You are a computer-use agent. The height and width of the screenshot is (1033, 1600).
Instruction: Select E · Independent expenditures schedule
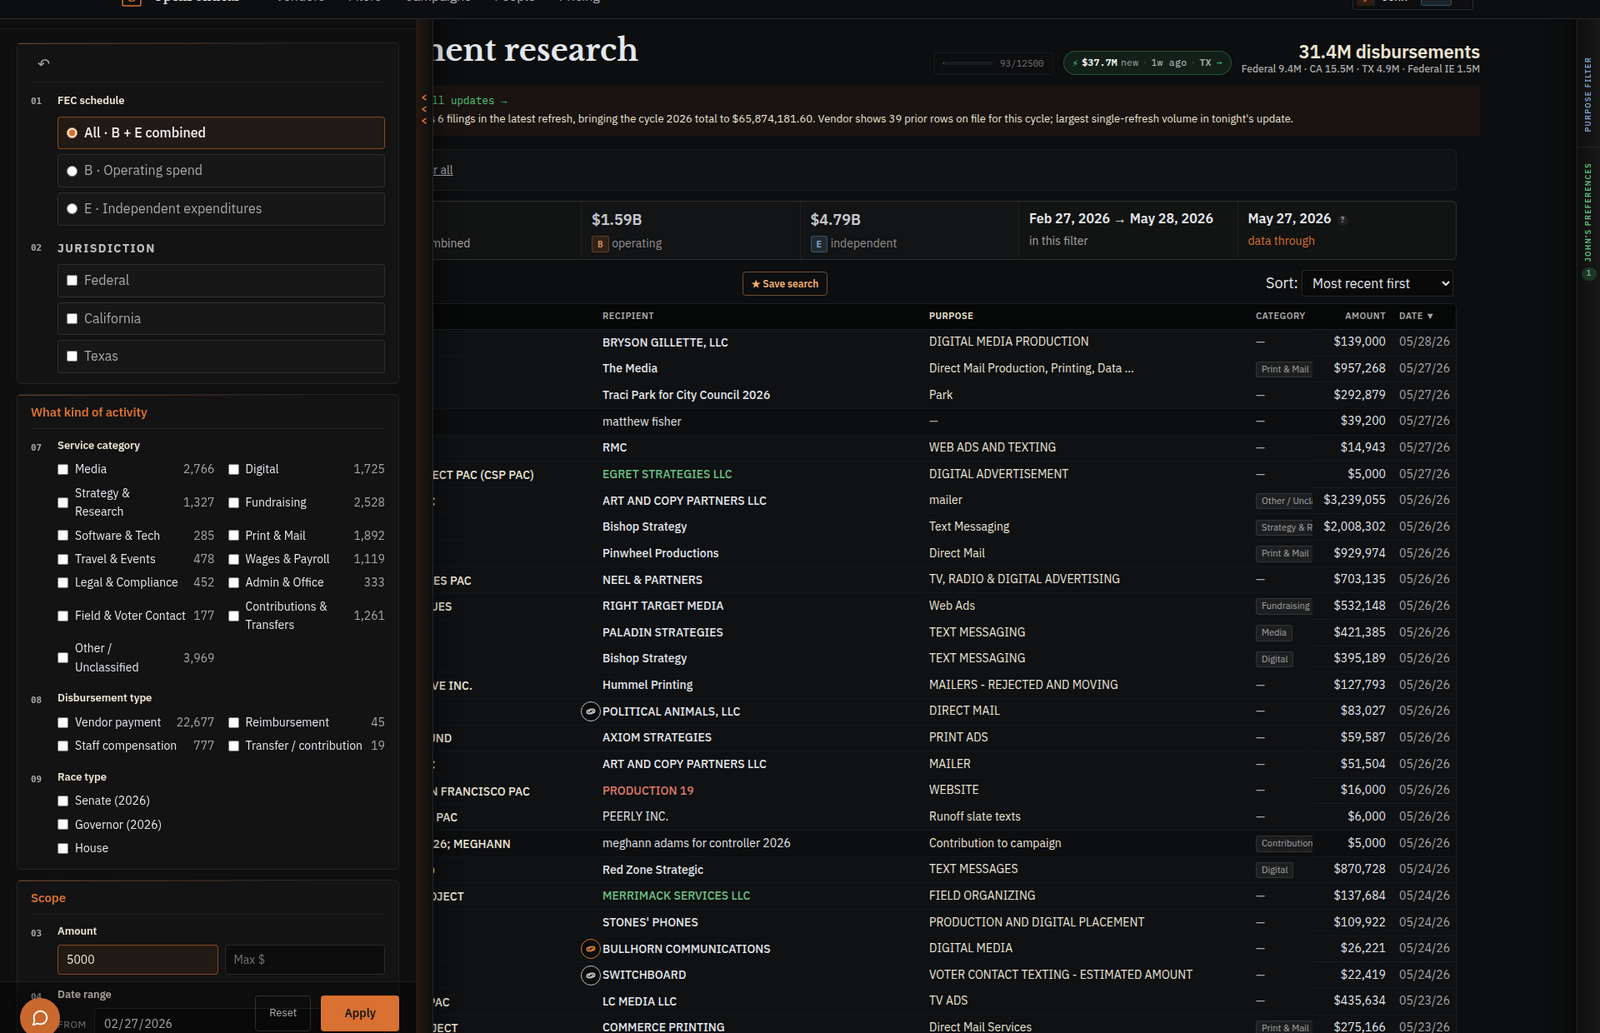pos(221,209)
